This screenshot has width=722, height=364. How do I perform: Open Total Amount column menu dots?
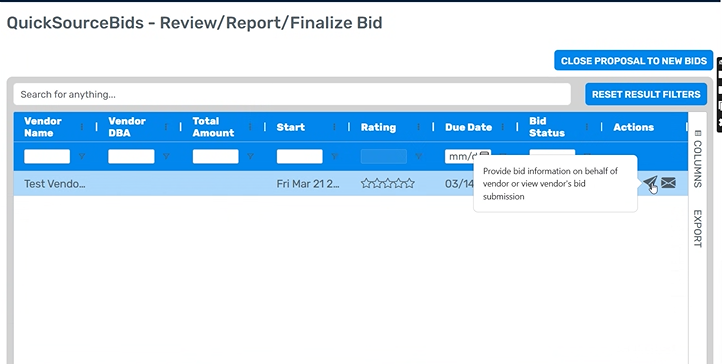click(x=250, y=127)
